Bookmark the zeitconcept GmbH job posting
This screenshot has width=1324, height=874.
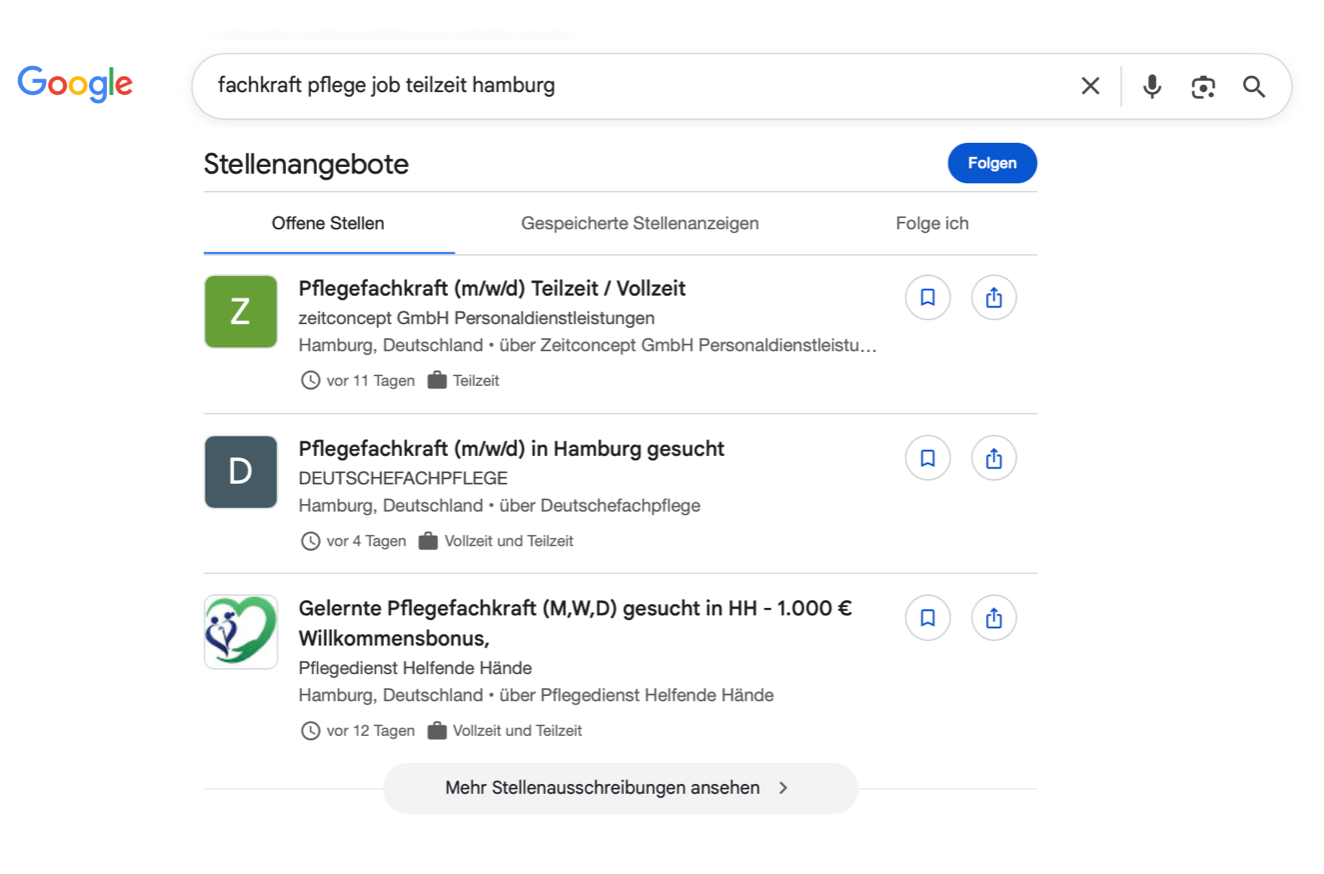coord(927,298)
